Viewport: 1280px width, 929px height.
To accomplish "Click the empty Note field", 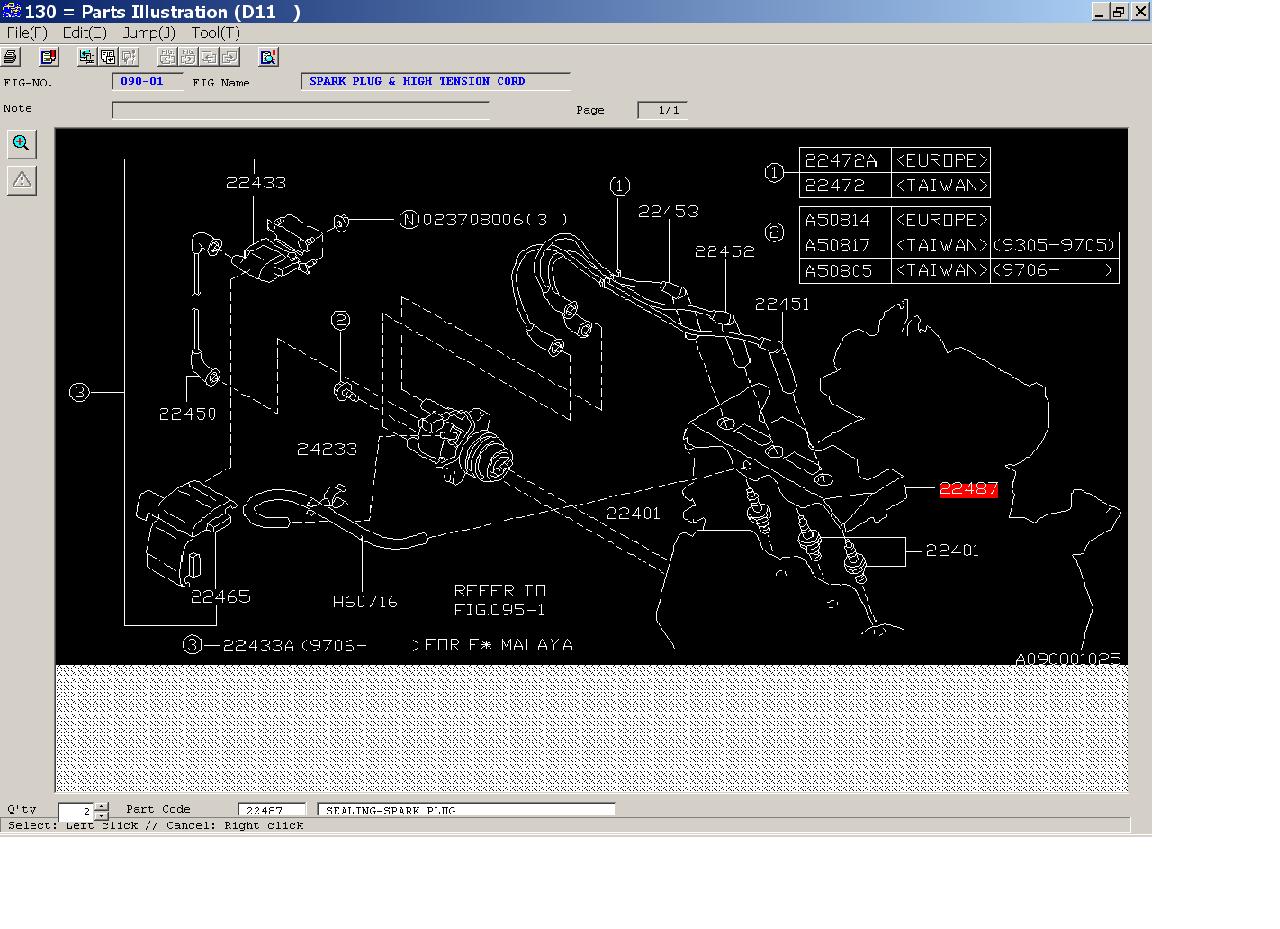I will click(x=301, y=110).
